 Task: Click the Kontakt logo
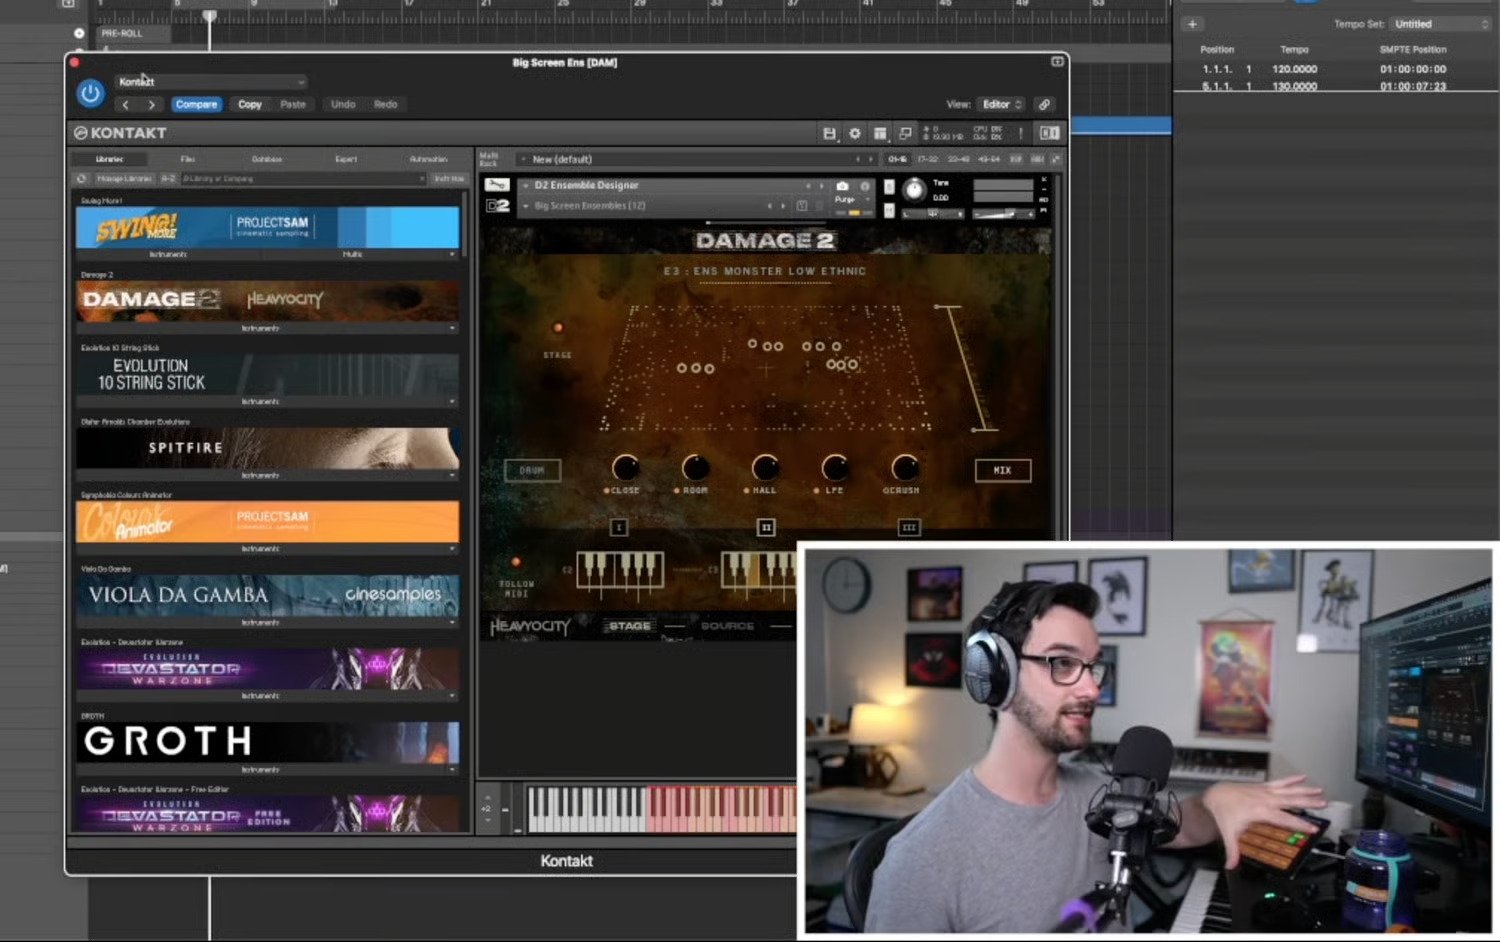(120, 133)
